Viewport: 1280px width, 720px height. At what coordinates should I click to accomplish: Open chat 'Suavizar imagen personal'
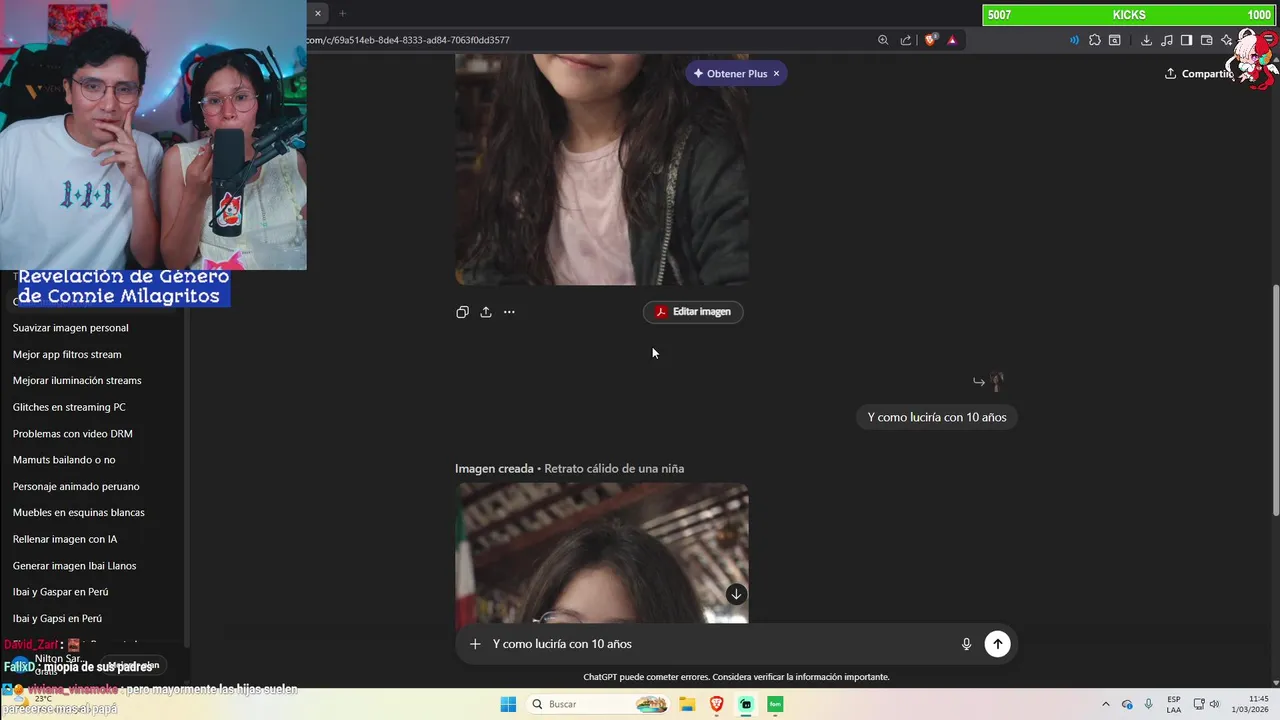[71, 328]
